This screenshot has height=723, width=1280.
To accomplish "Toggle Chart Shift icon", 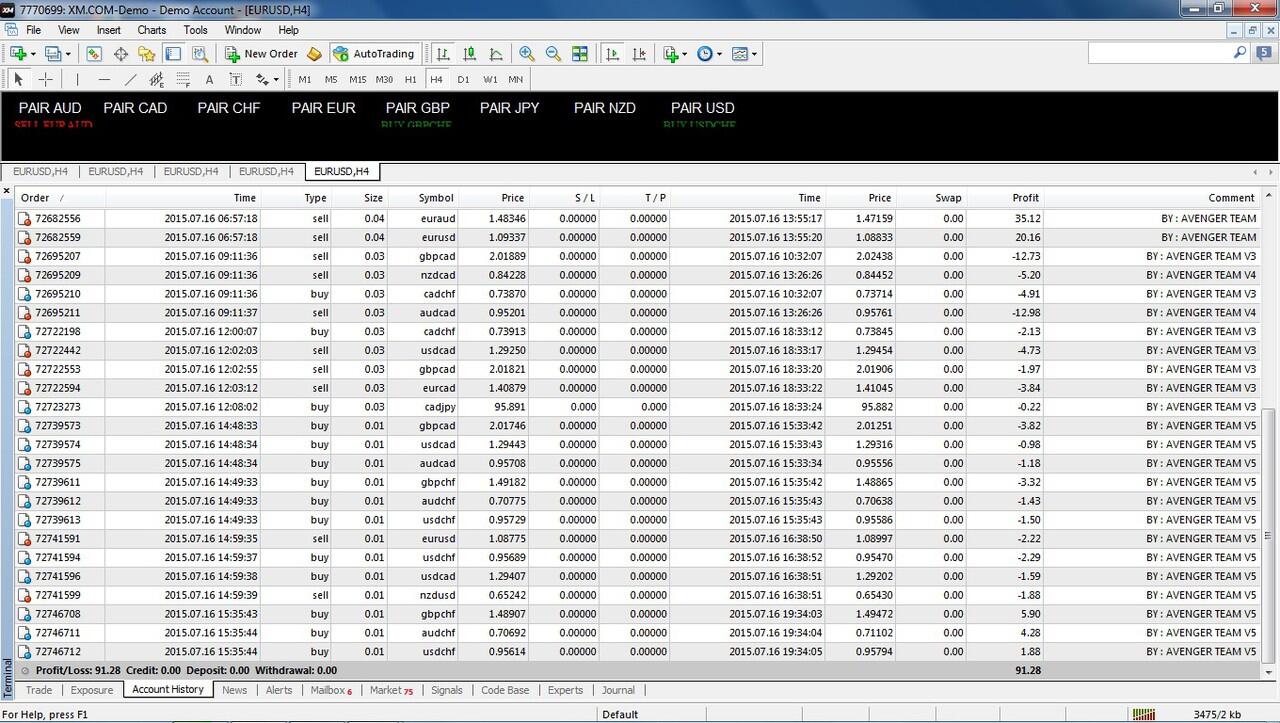I will [639, 54].
